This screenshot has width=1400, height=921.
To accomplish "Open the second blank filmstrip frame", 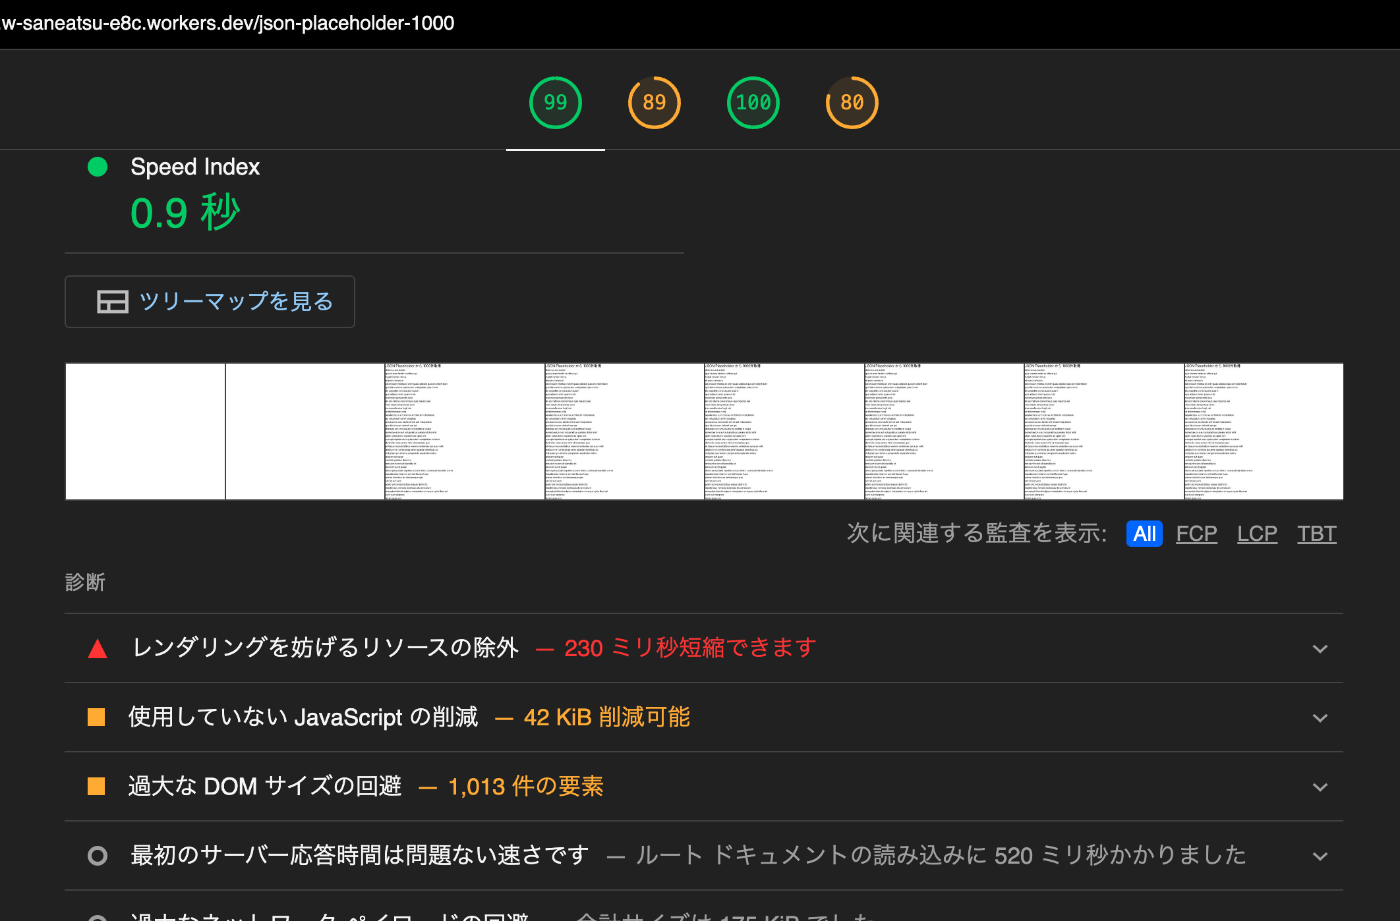I will tap(305, 431).
